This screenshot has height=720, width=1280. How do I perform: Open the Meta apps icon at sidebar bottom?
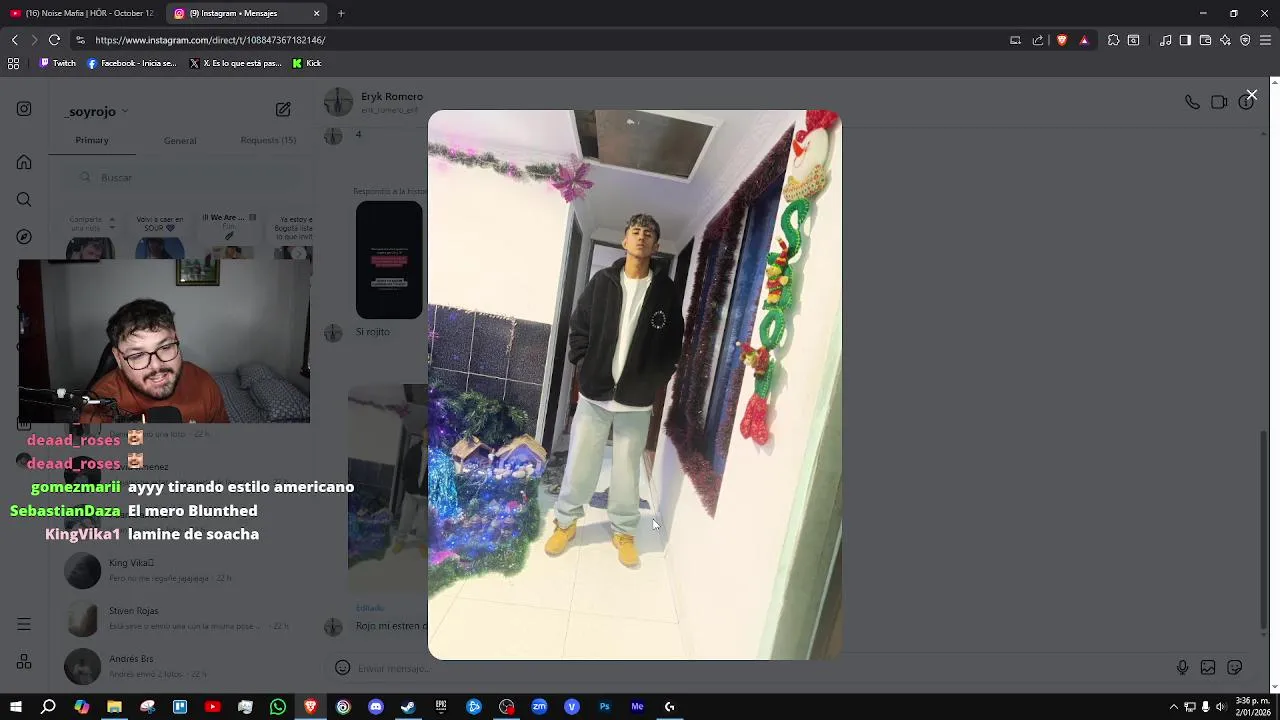24,662
